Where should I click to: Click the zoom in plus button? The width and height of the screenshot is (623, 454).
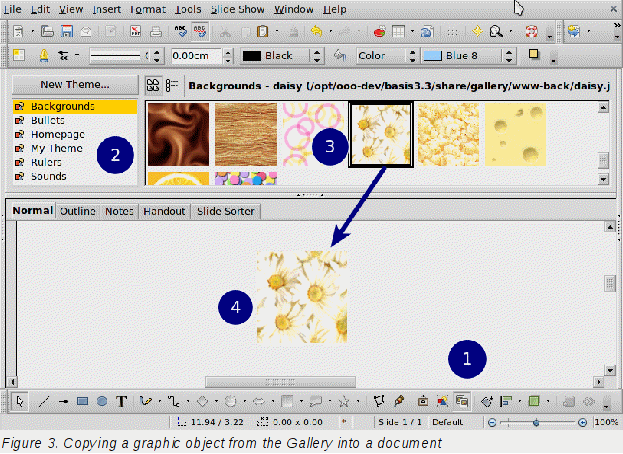pyautogui.click(x=582, y=422)
